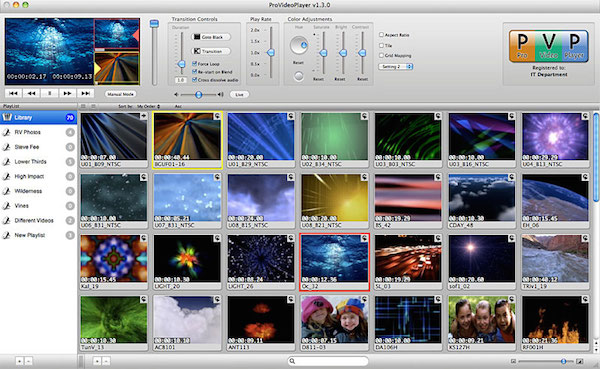The height and width of the screenshot is (369, 600).
Task: Enable the Aspect Ratio checkbox
Action: pyautogui.click(x=381, y=34)
